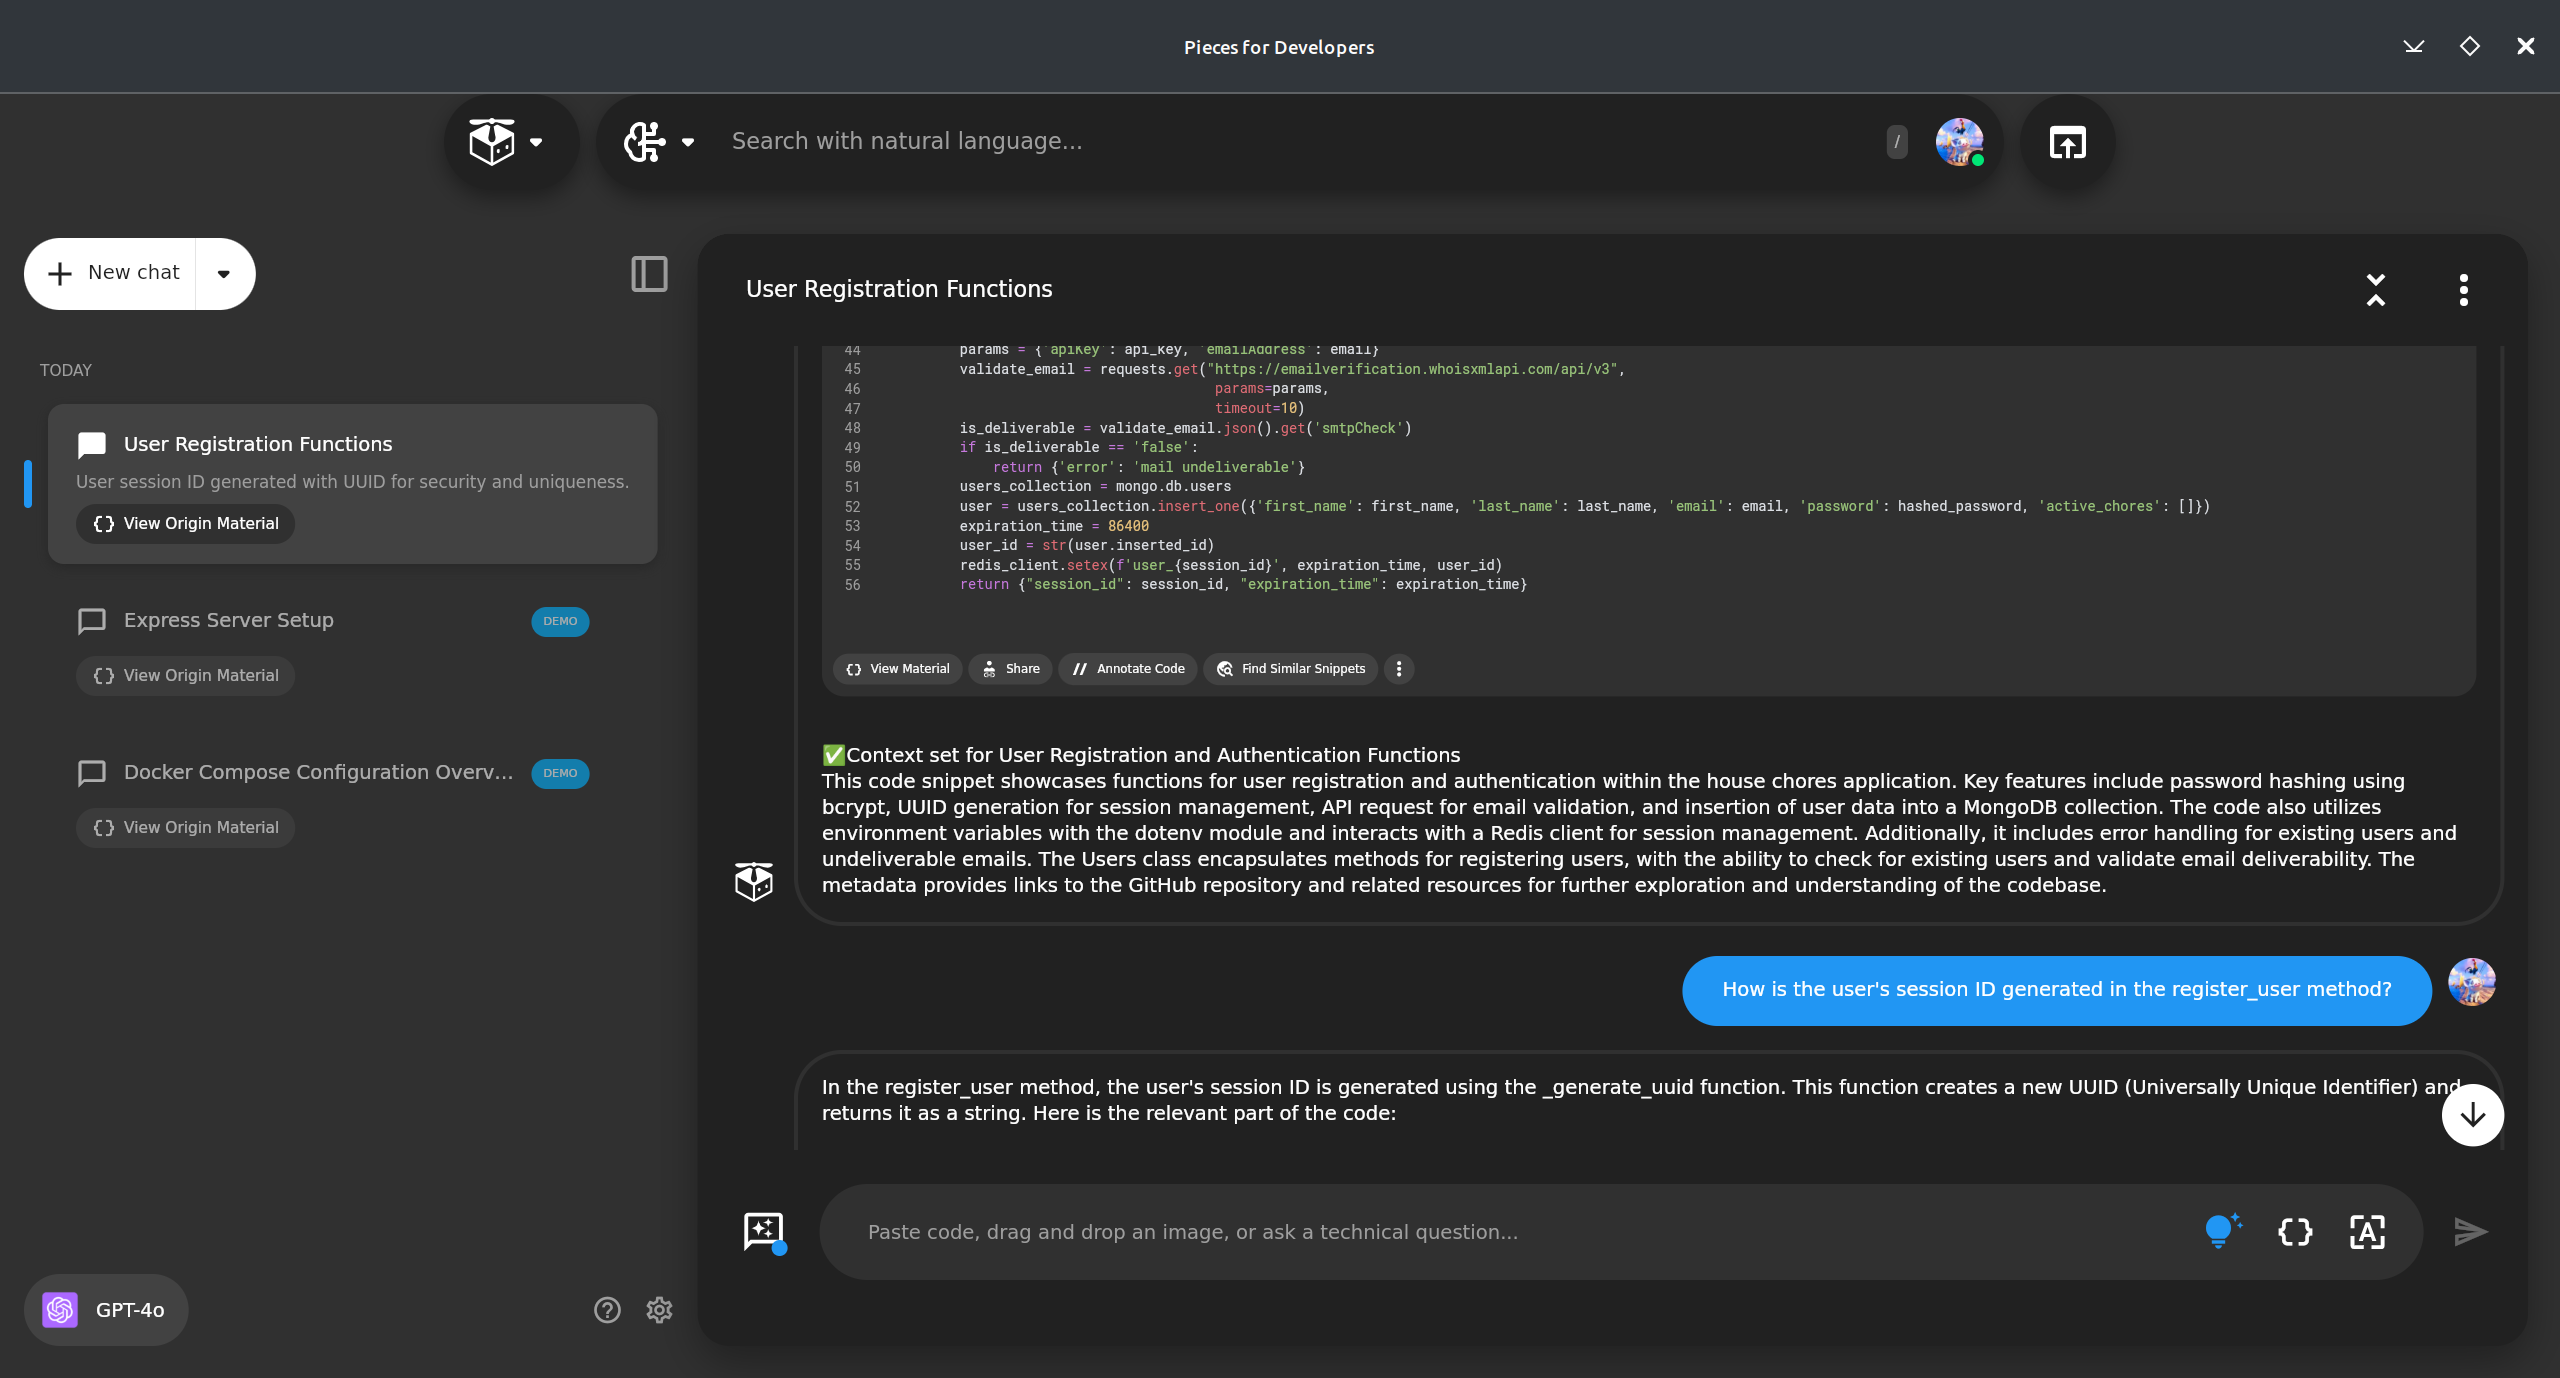Click the send message arrow icon
The height and width of the screenshot is (1378, 2560).
[2470, 1231]
